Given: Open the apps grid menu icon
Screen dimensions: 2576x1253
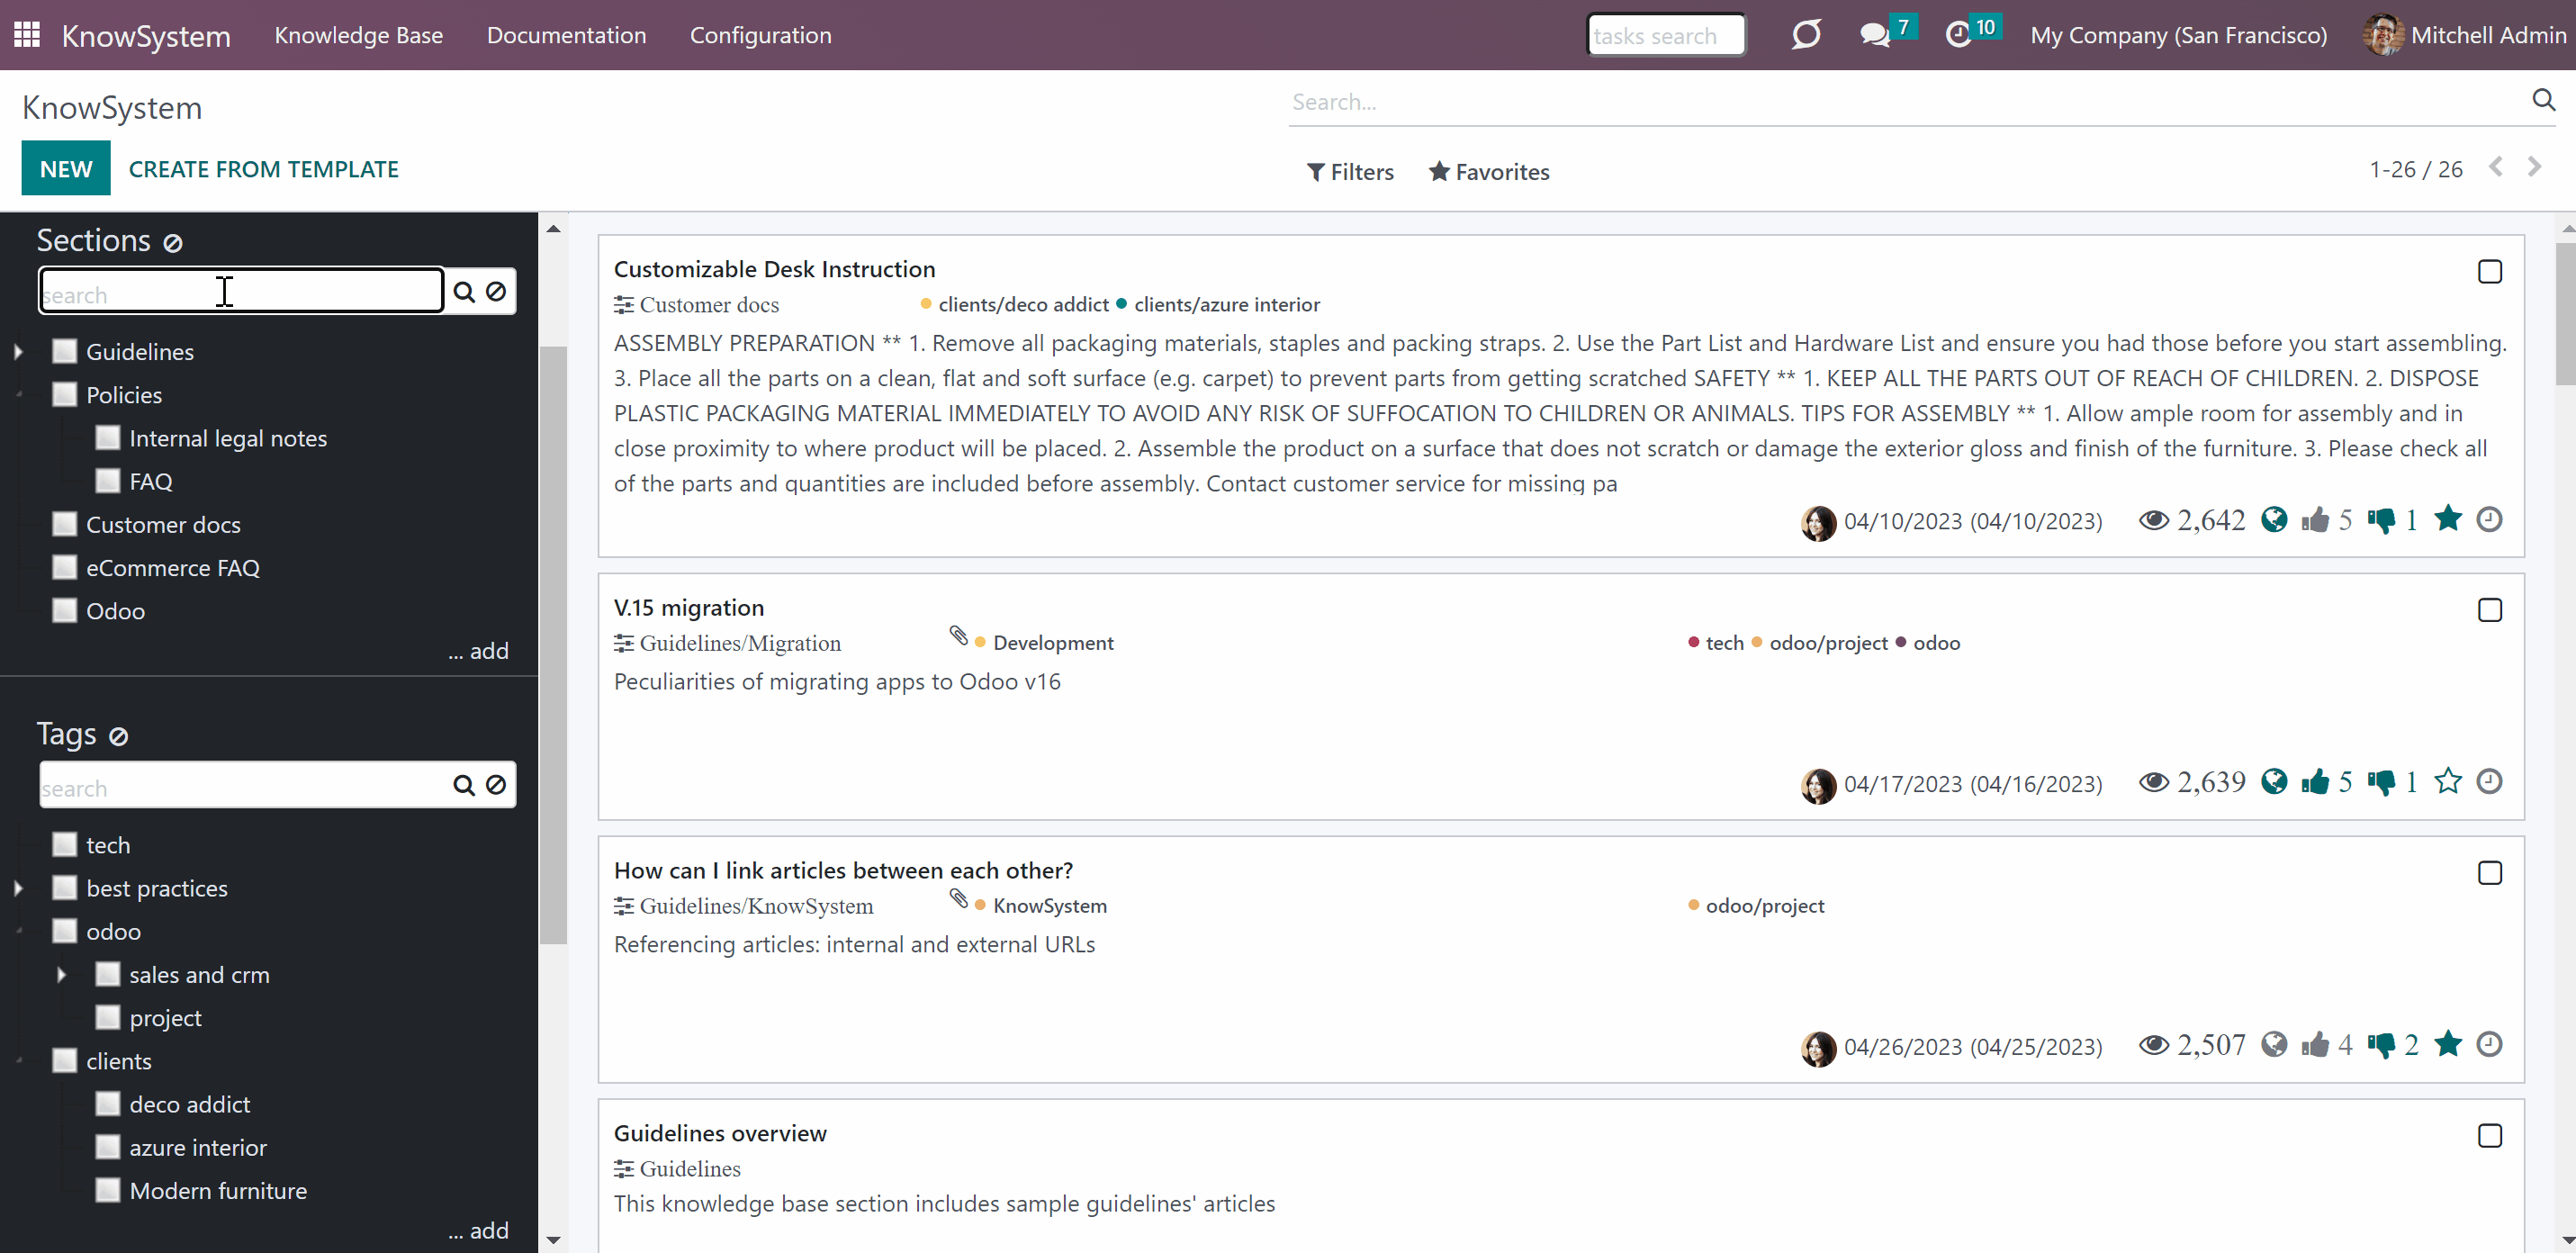Looking at the screenshot, I should (x=27, y=35).
